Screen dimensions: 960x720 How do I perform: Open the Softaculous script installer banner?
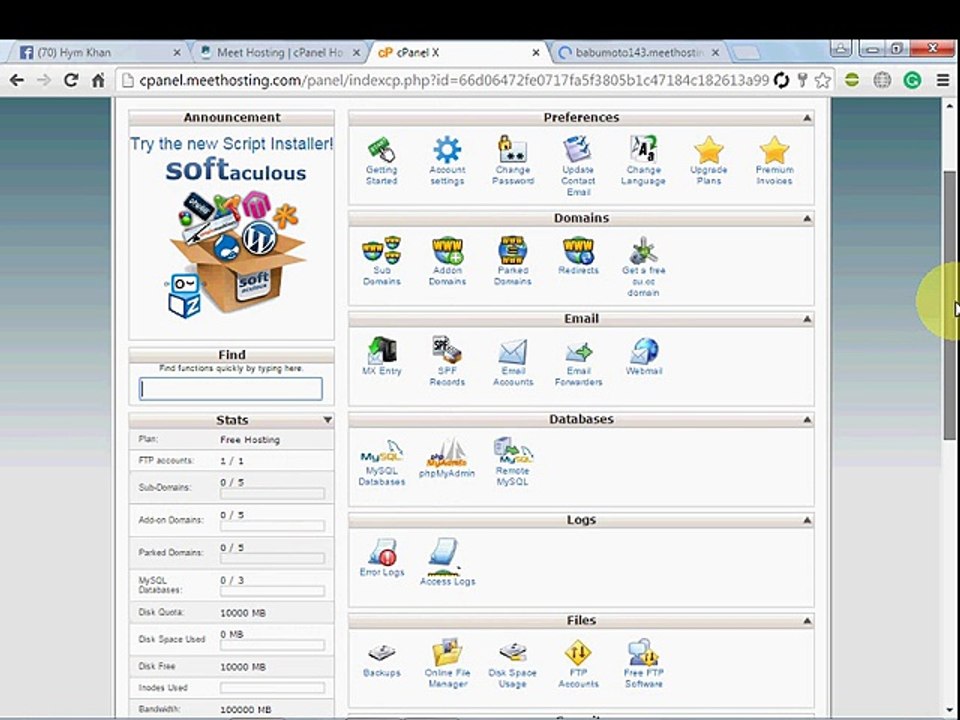(x=236, y=239)
